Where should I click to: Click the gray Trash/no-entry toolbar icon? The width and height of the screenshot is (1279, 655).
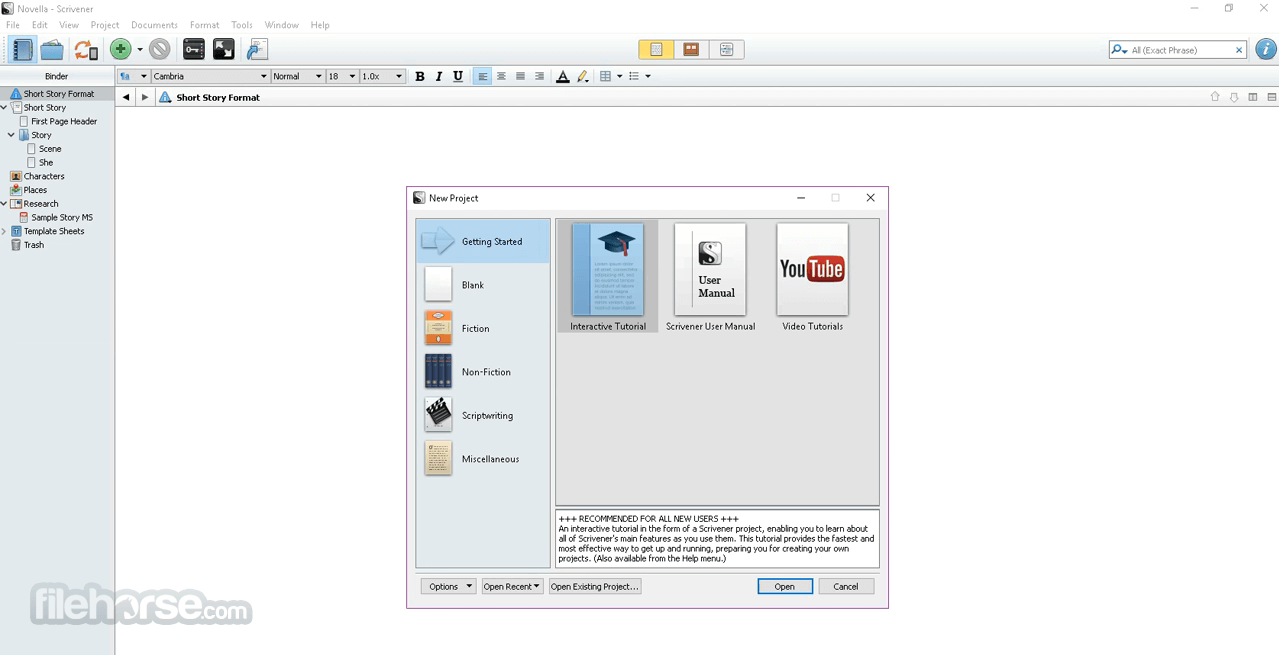tap(160, 49)
